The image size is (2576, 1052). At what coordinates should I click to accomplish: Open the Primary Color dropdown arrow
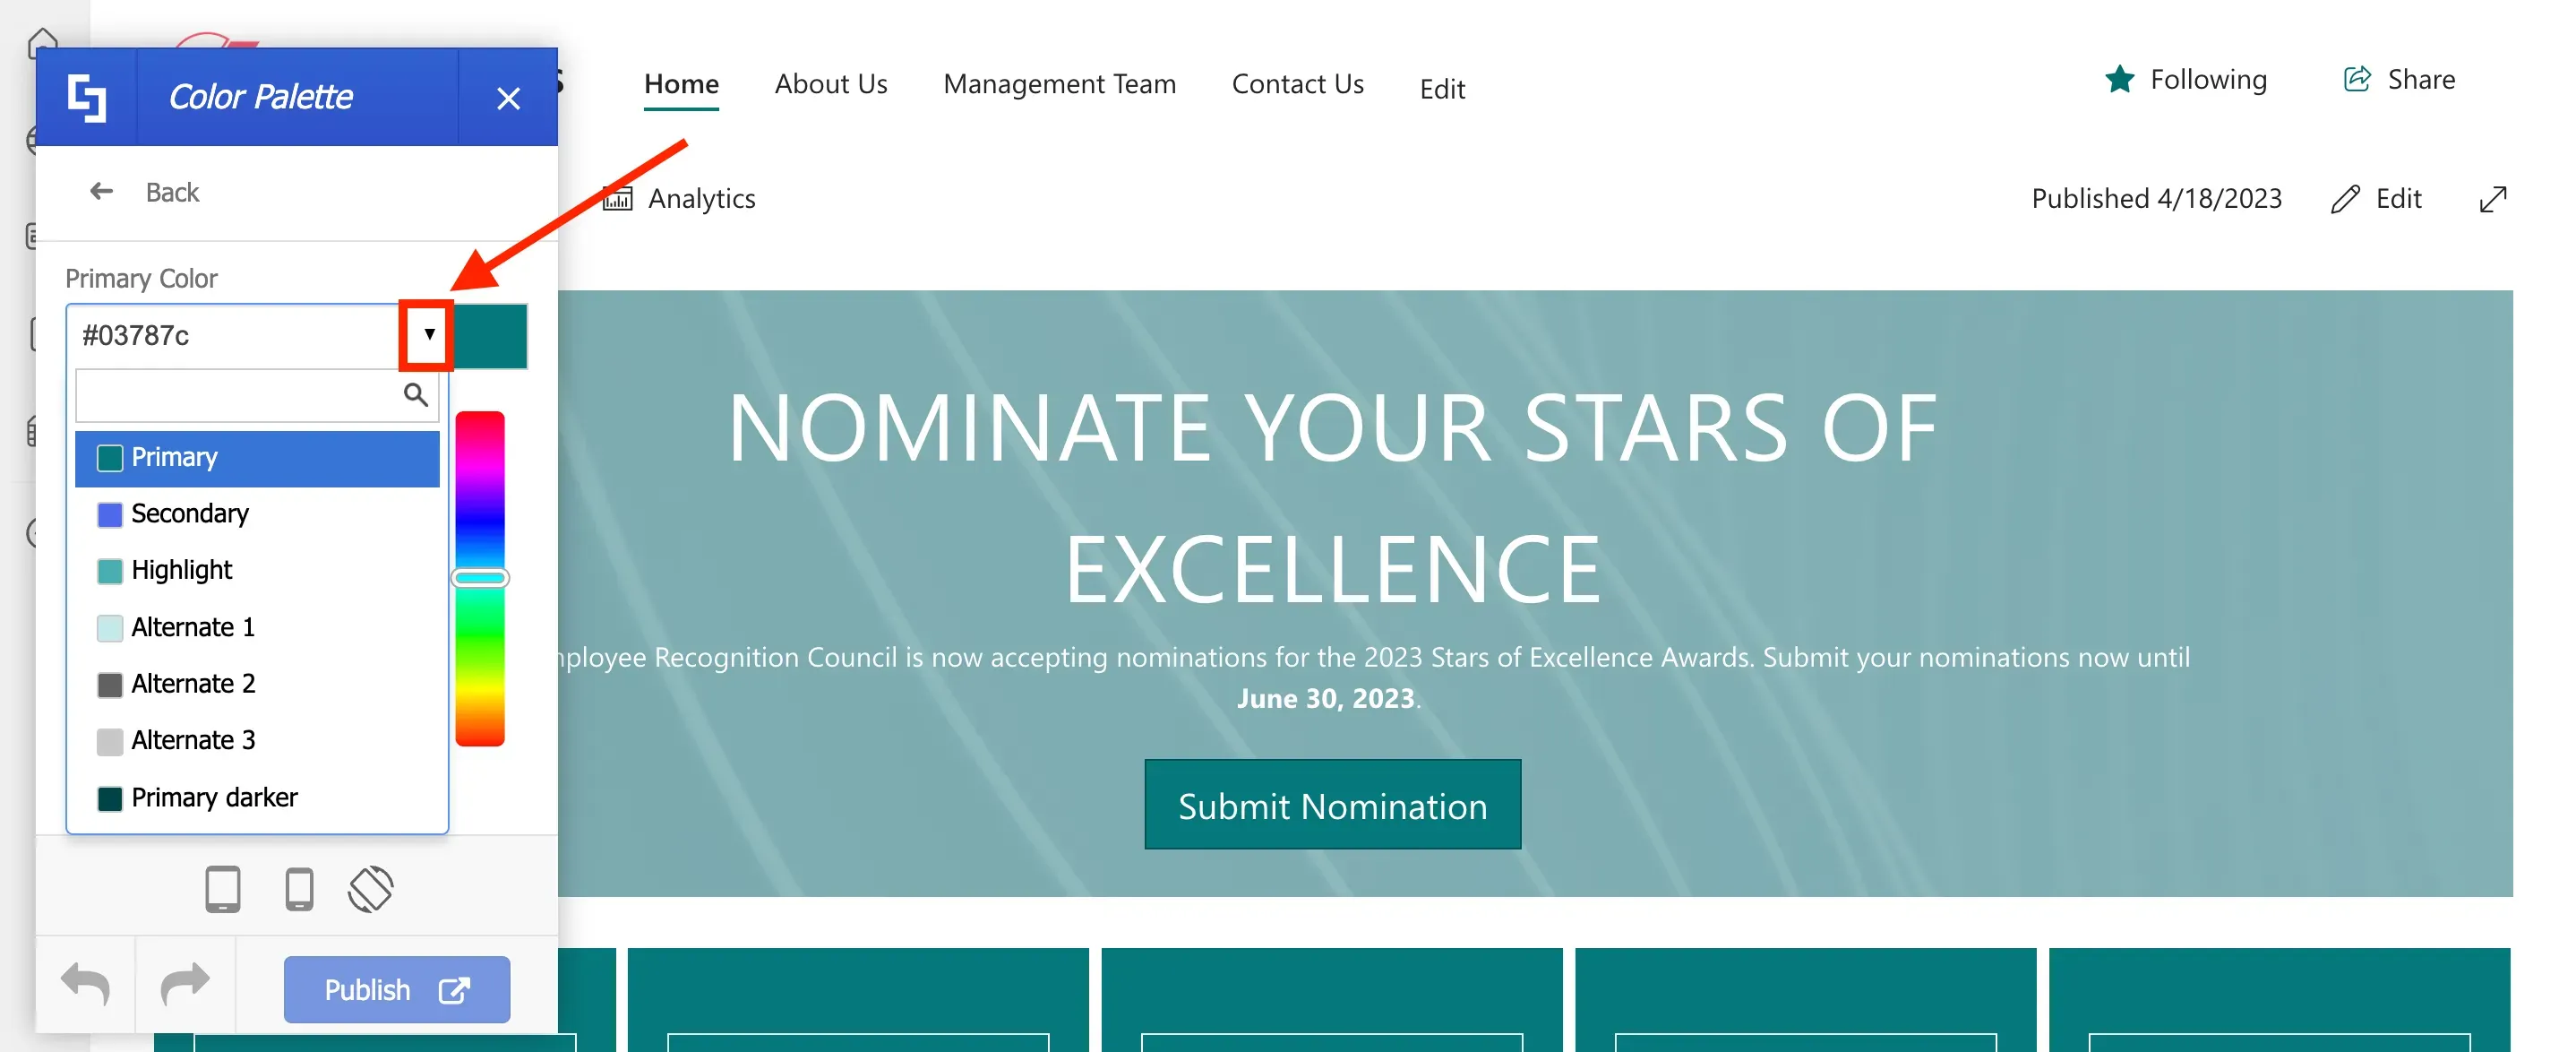428,334
